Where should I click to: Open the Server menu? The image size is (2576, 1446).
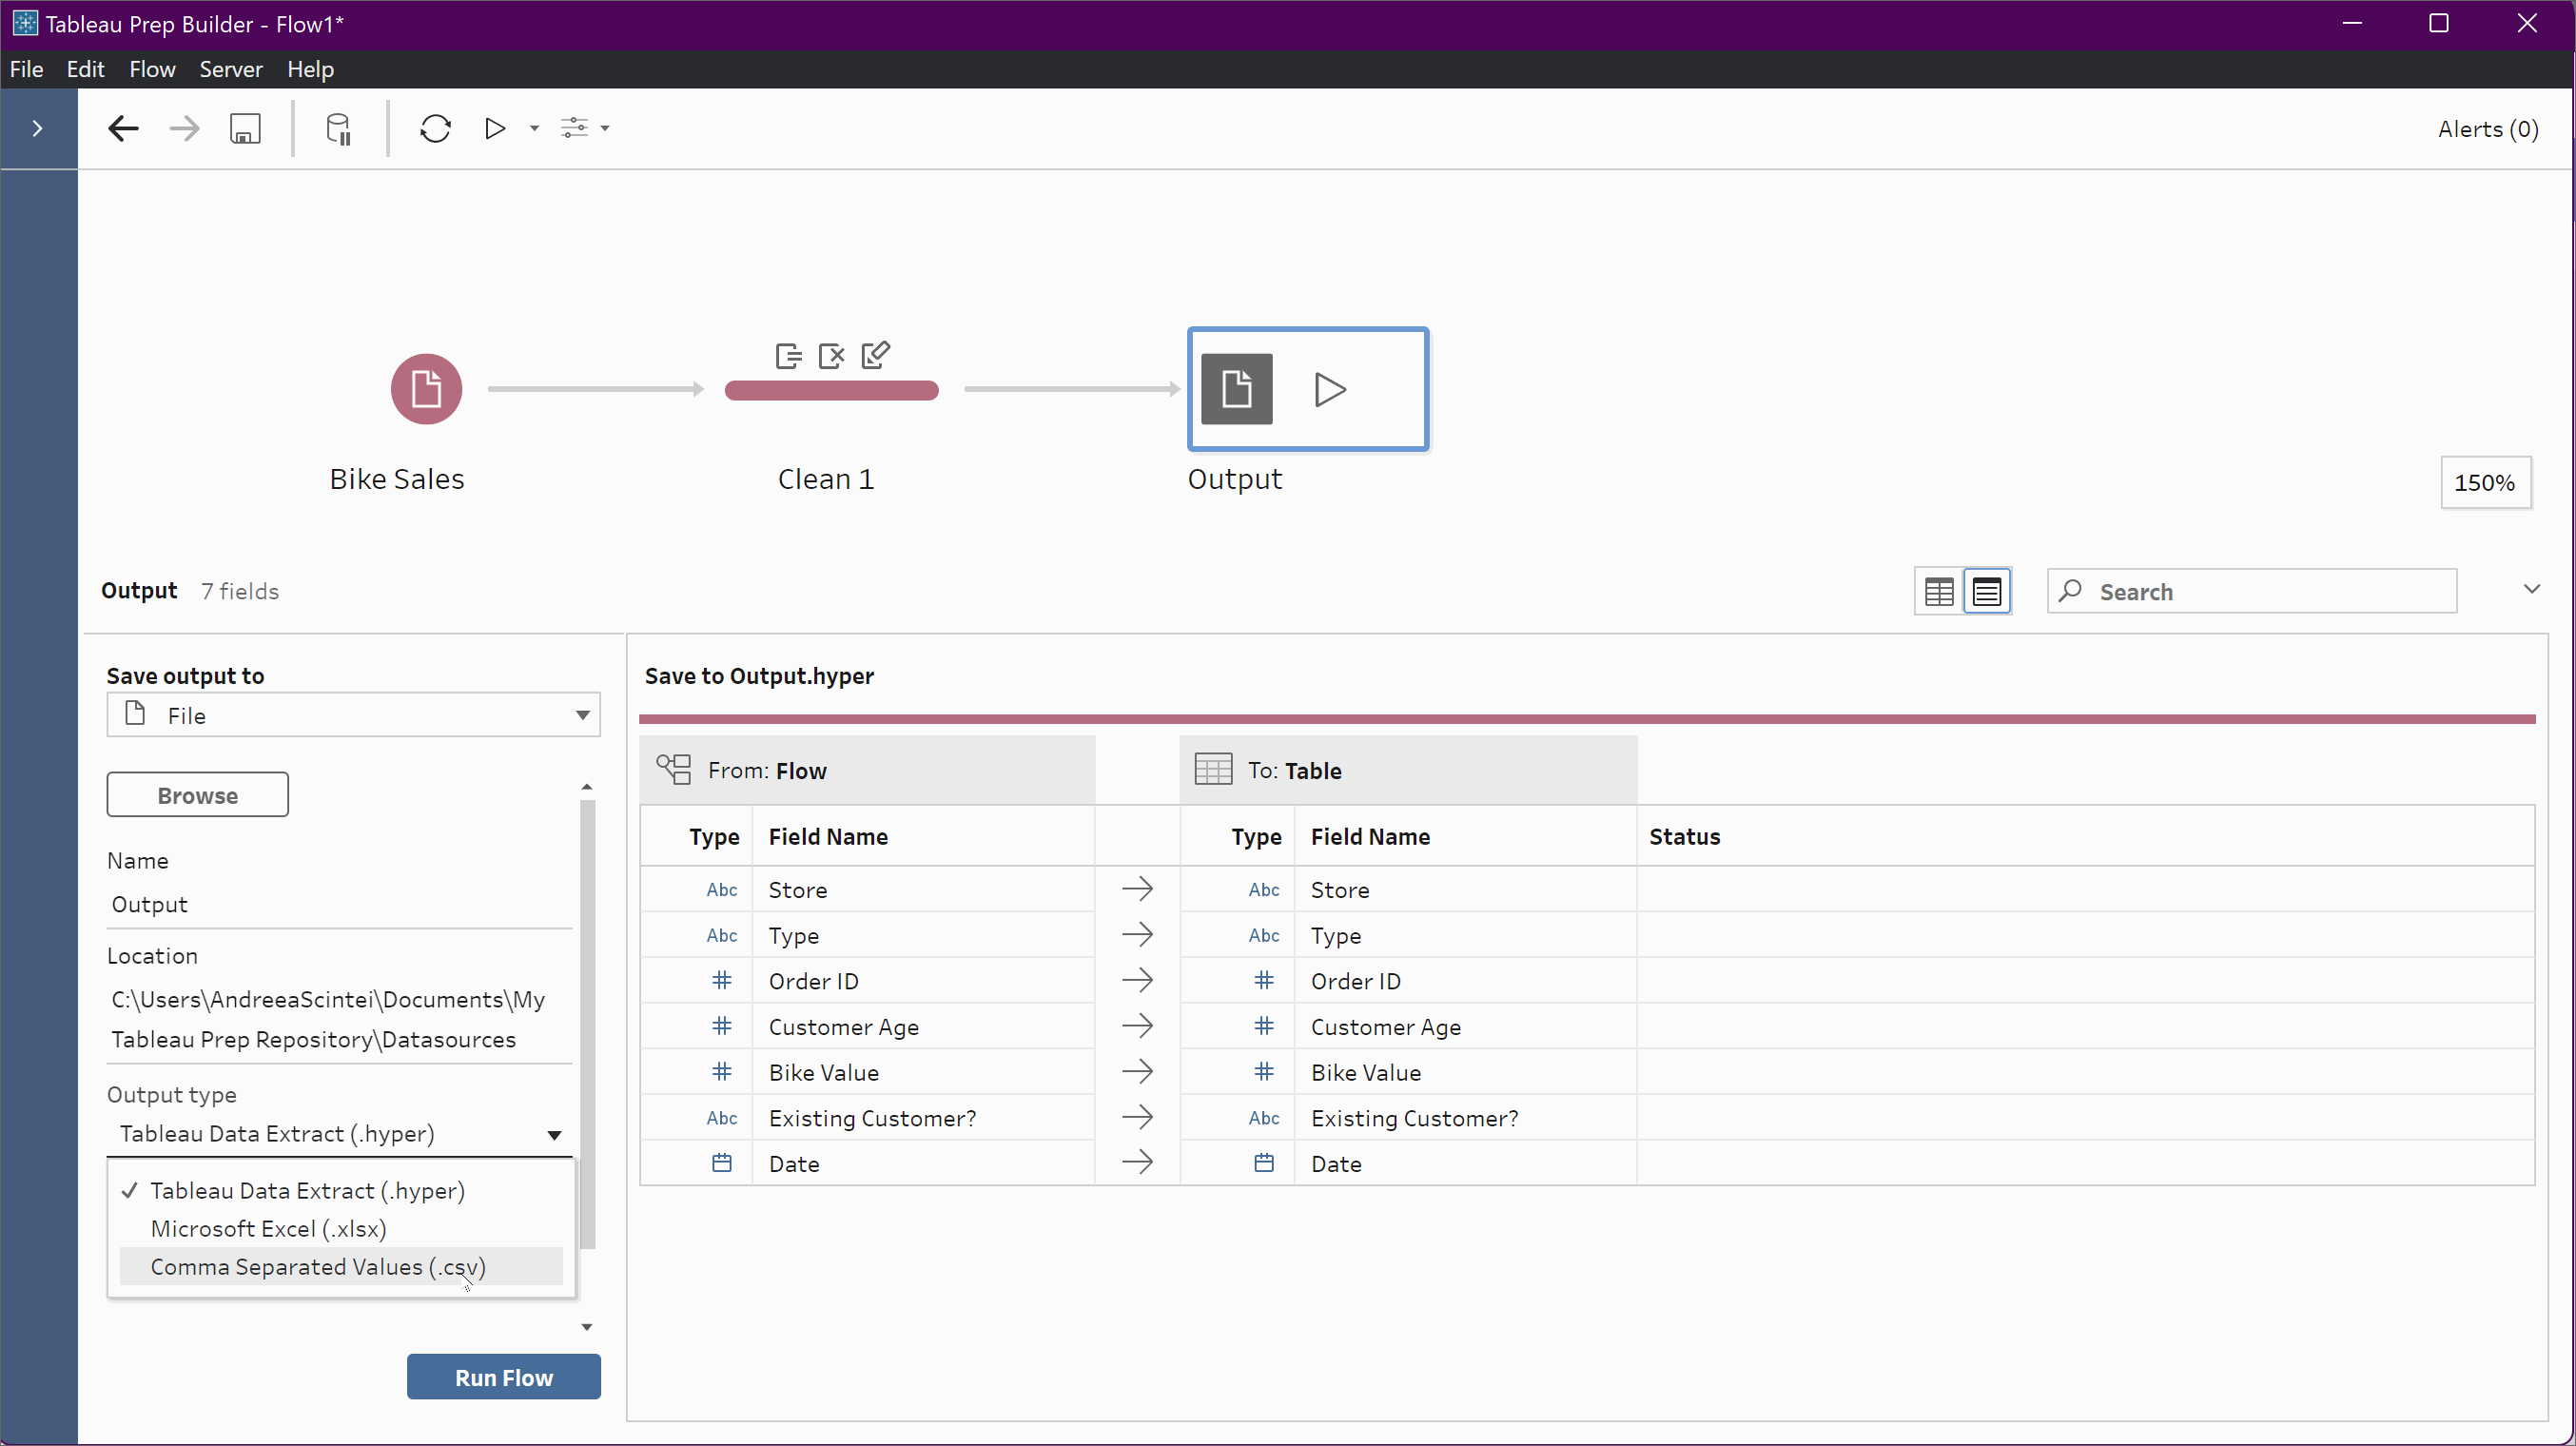point(230,69)
